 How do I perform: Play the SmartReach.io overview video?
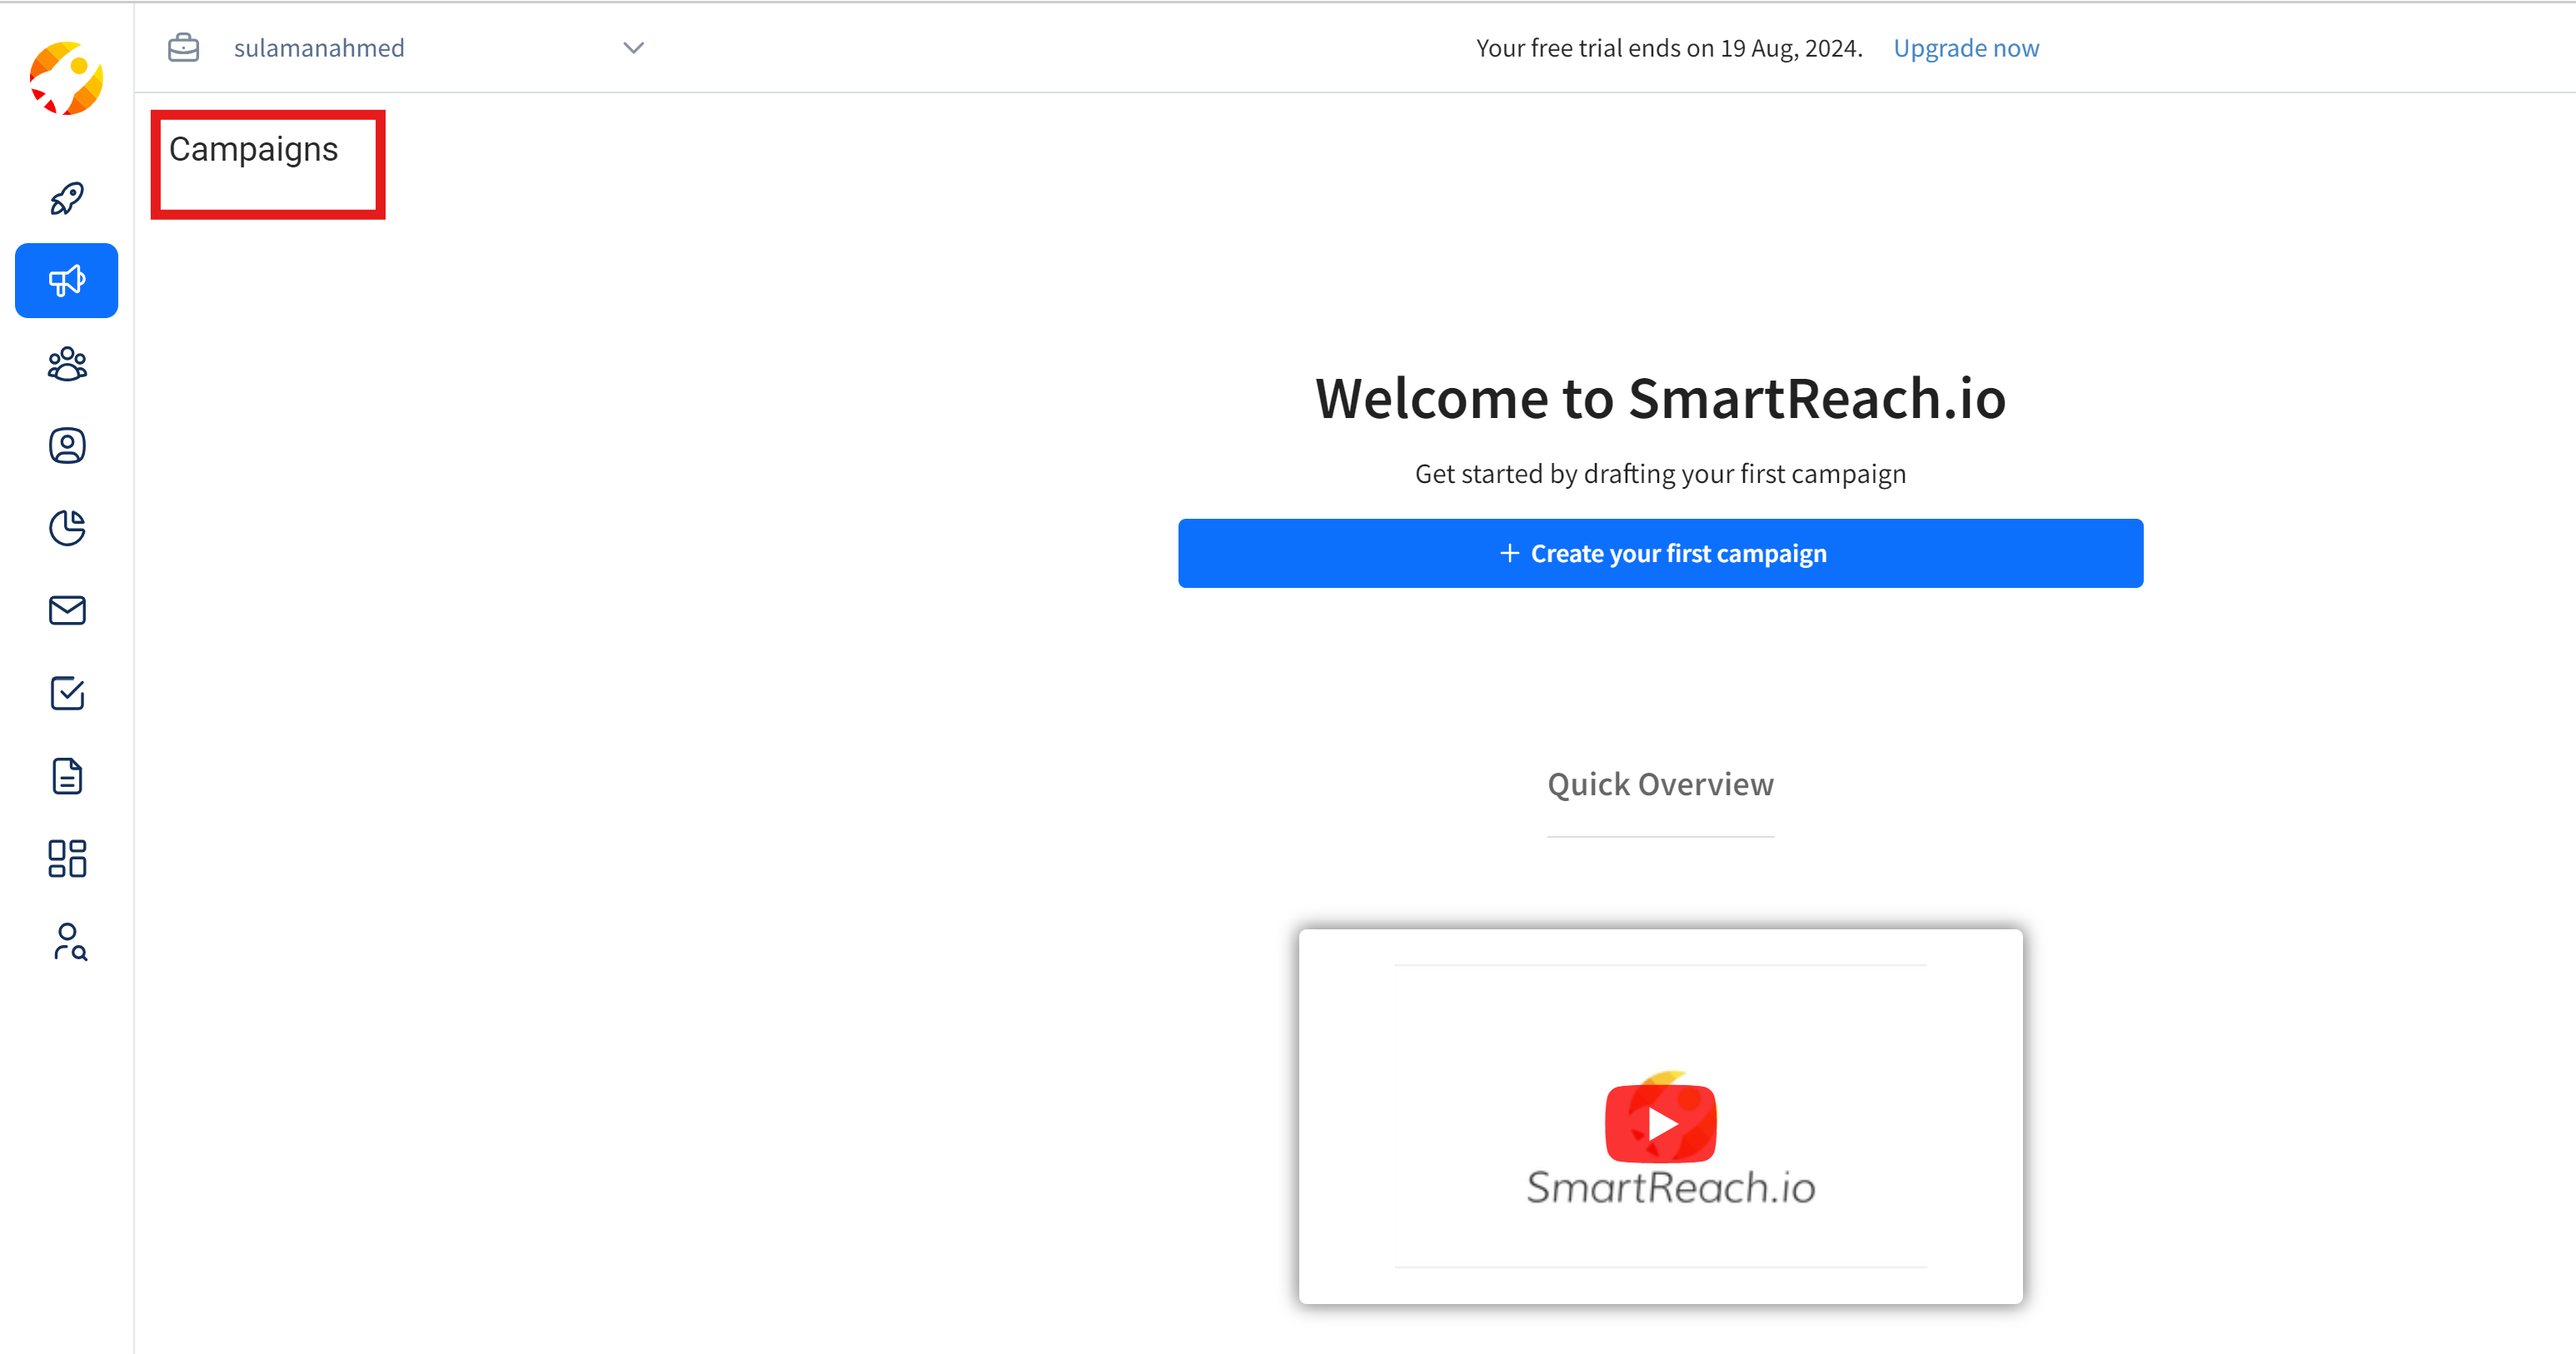1660,1123
